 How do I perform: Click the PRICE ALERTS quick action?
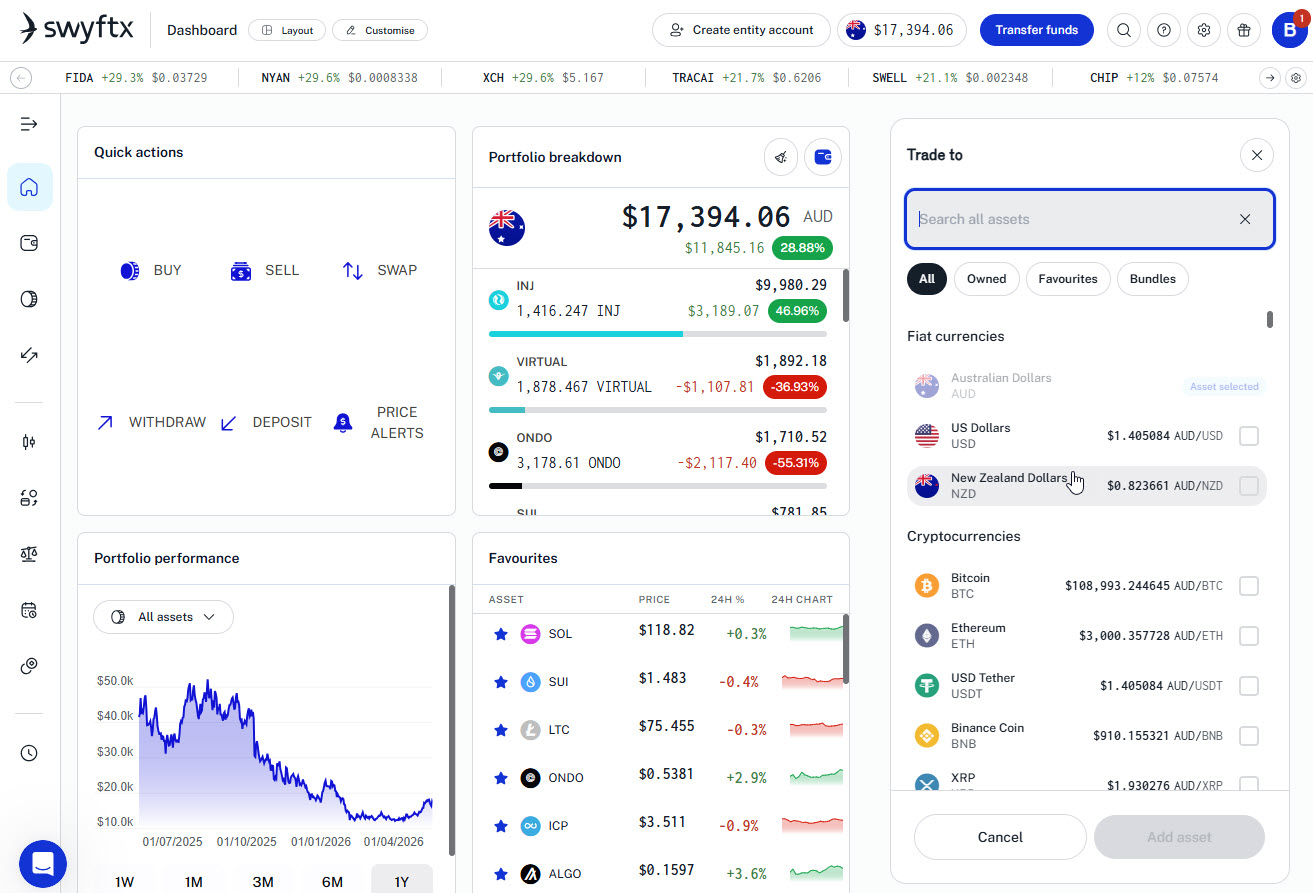(380, 422)
